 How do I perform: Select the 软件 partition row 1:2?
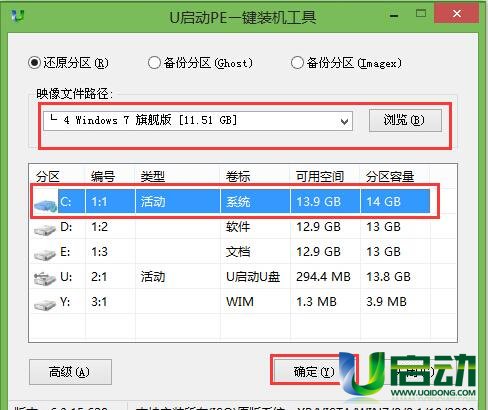click(230, 227)
